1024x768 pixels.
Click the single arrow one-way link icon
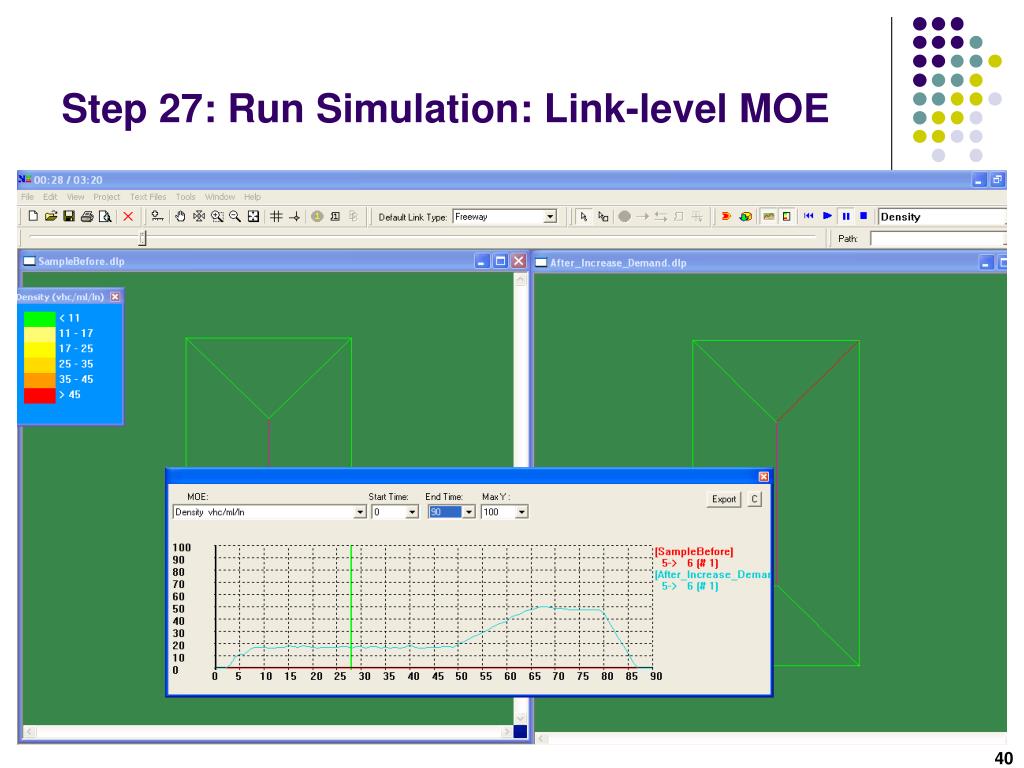click(643, 216)
